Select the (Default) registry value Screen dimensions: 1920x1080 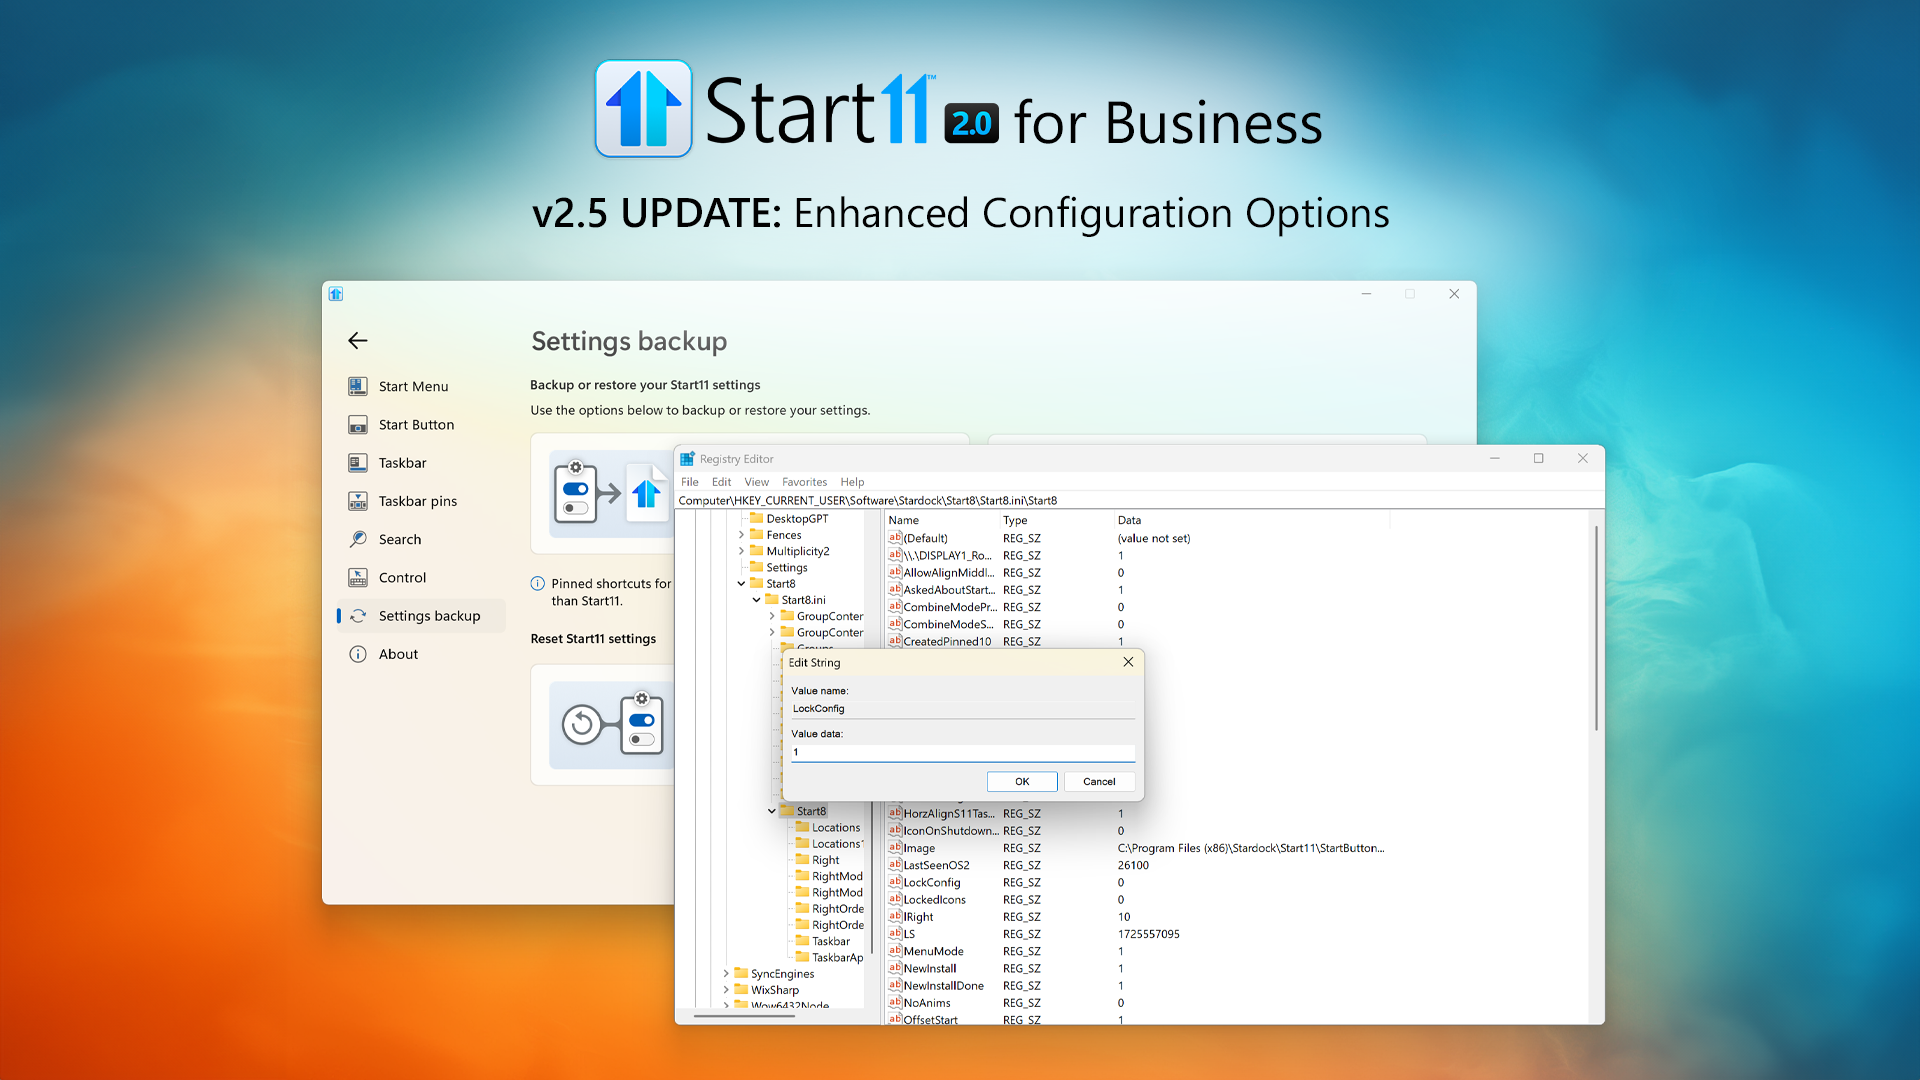pyautogui.click(x=925, y=538)
